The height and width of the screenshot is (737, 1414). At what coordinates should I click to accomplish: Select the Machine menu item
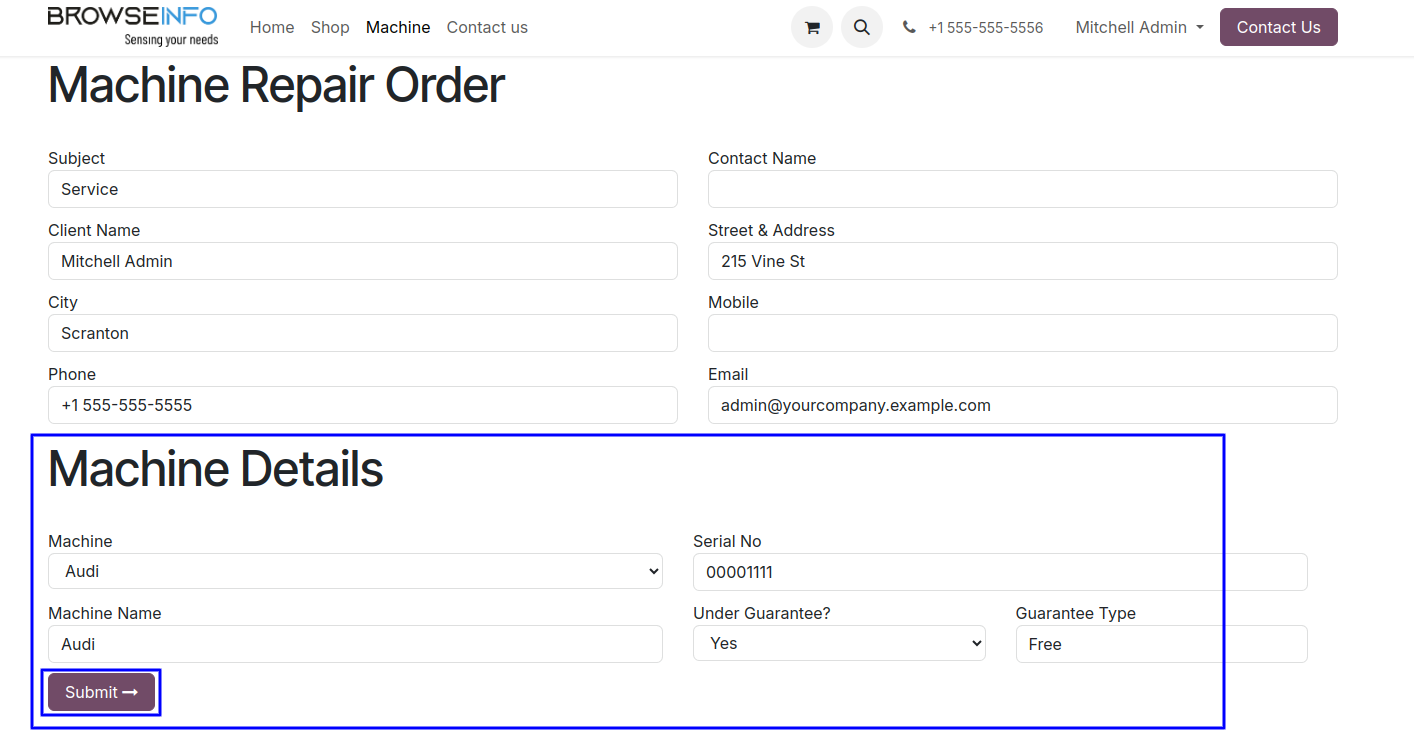coord(398,28)
